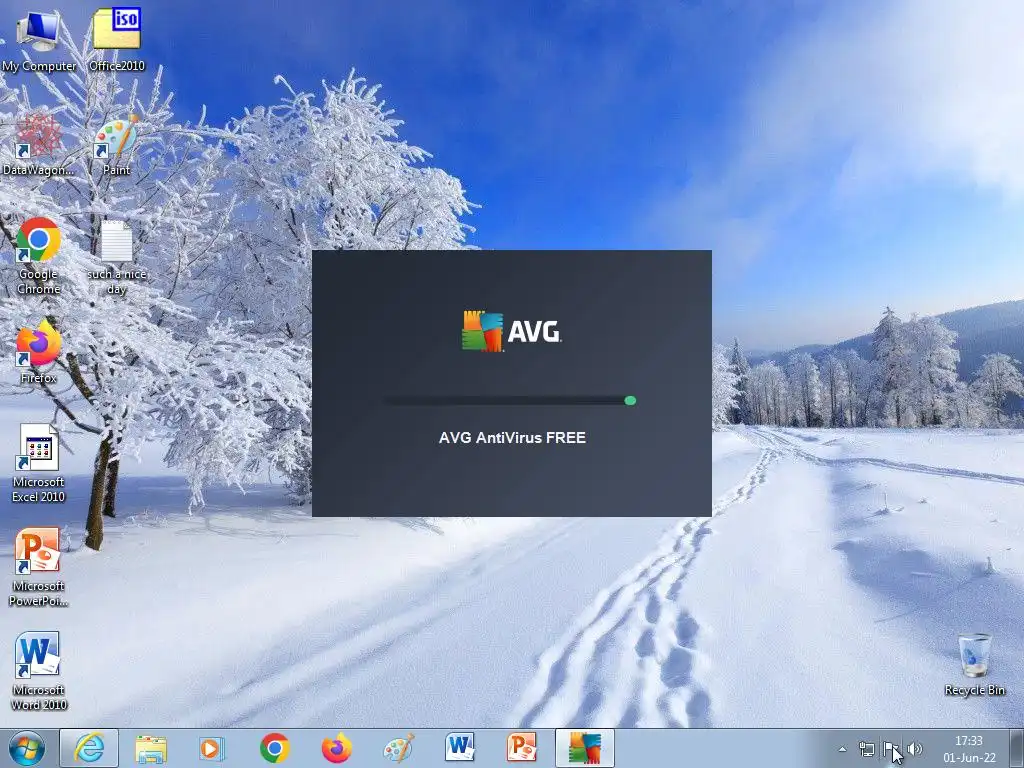
Task: Open network status tray icon
Action: [x=867, y=749]
